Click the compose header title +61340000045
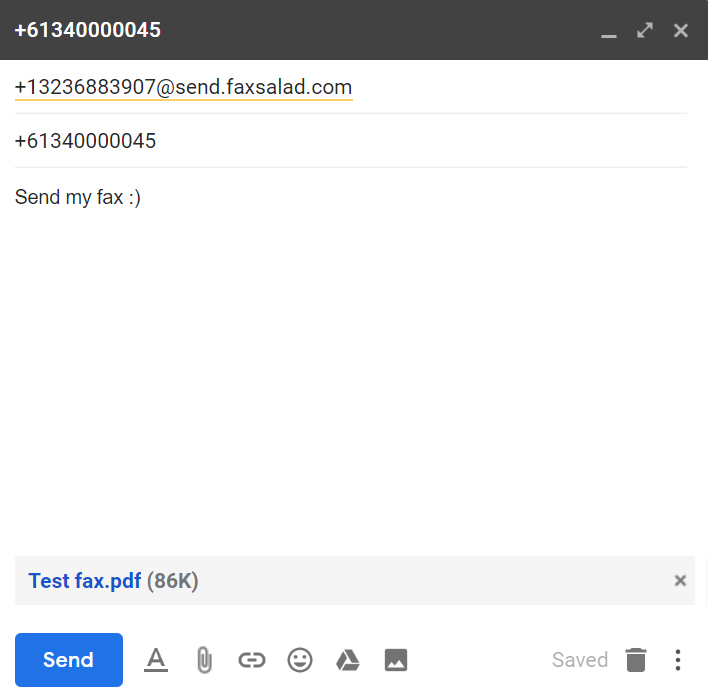The image size is (708, 699). pos(88,30)
